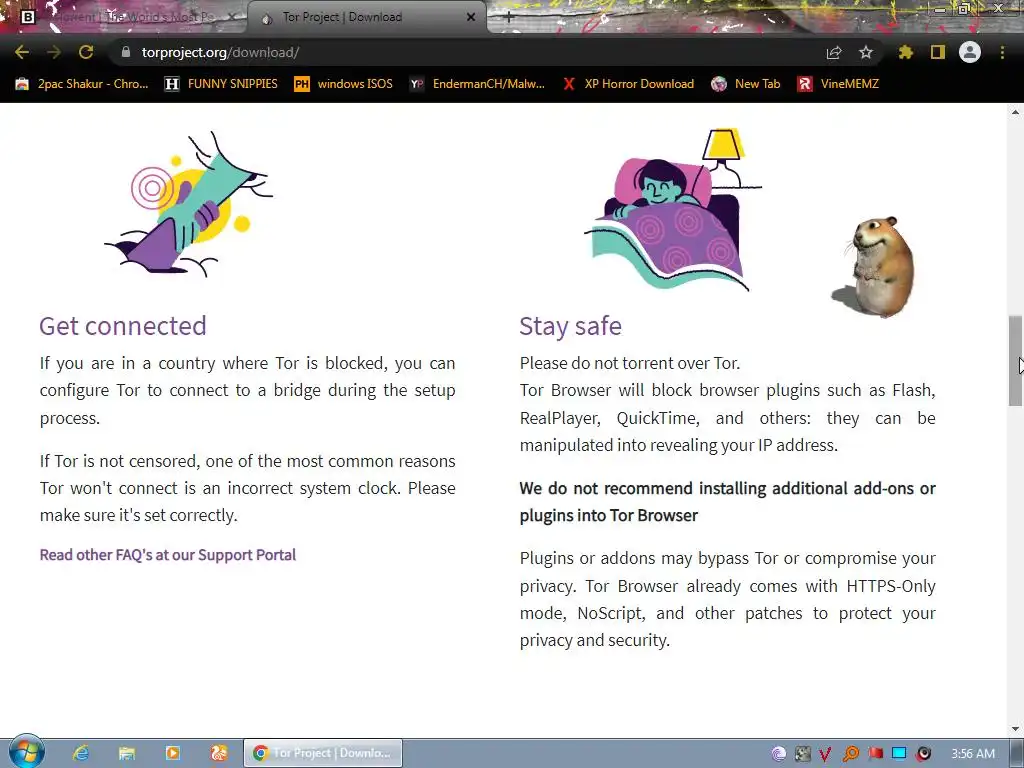Screen dimensions: 1024x768
Task: Open the Extensions puzzle-piece icon
Action: point(905,52)
